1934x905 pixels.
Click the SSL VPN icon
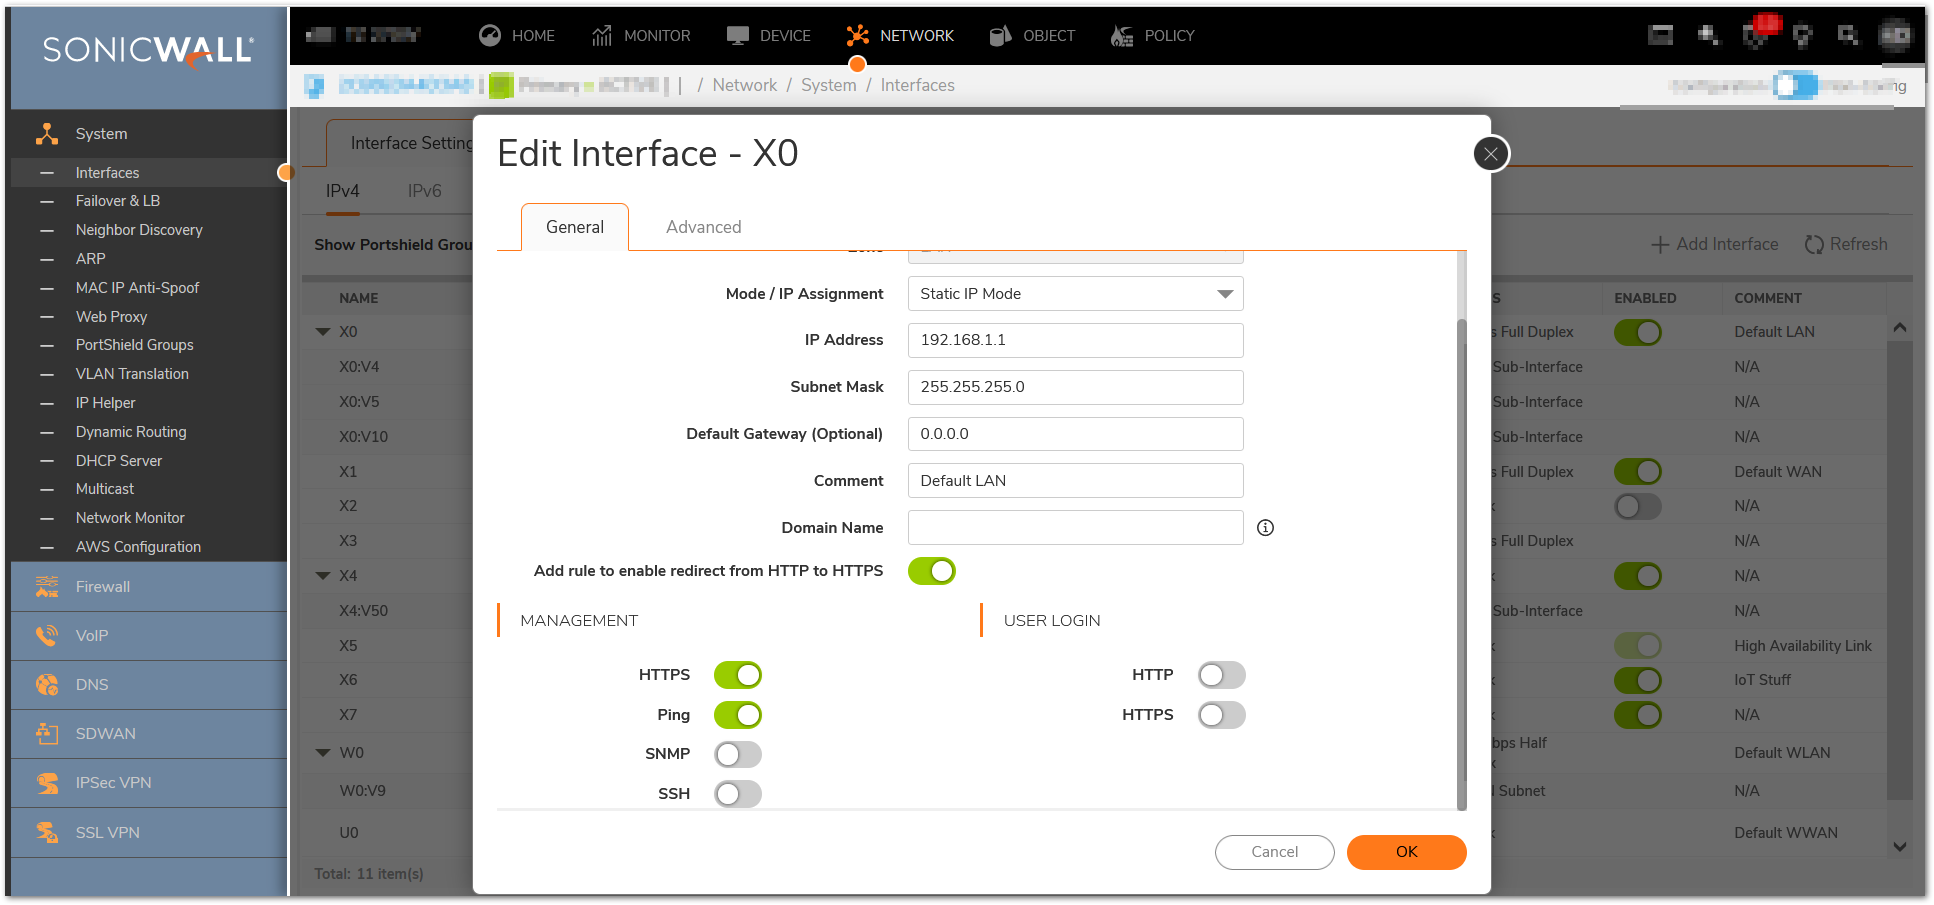coord(46,832)
